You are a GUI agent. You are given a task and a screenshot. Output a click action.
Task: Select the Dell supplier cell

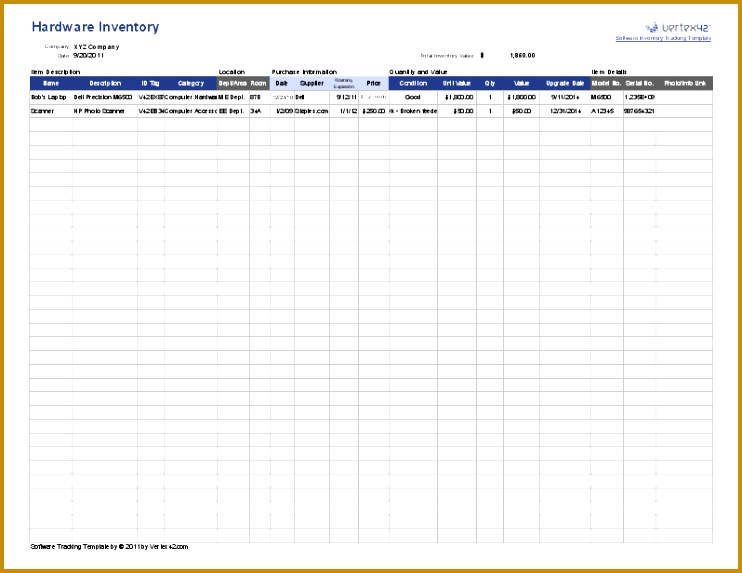point(312,97)
